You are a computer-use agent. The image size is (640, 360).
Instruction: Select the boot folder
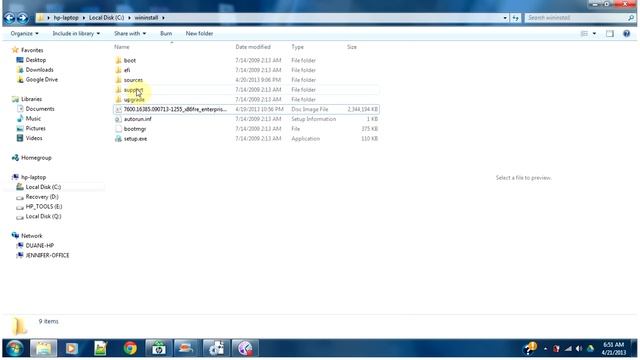[x=130, y=60]
